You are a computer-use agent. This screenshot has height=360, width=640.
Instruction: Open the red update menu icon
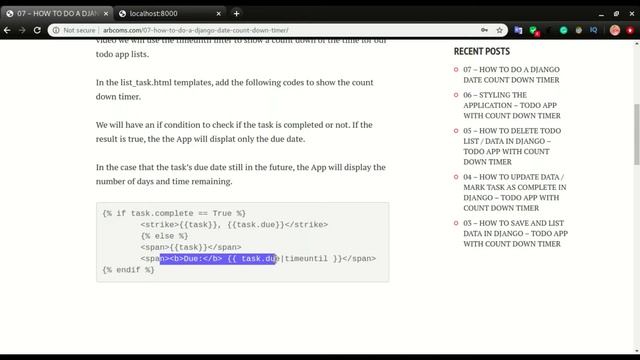(x=630, y=30)
